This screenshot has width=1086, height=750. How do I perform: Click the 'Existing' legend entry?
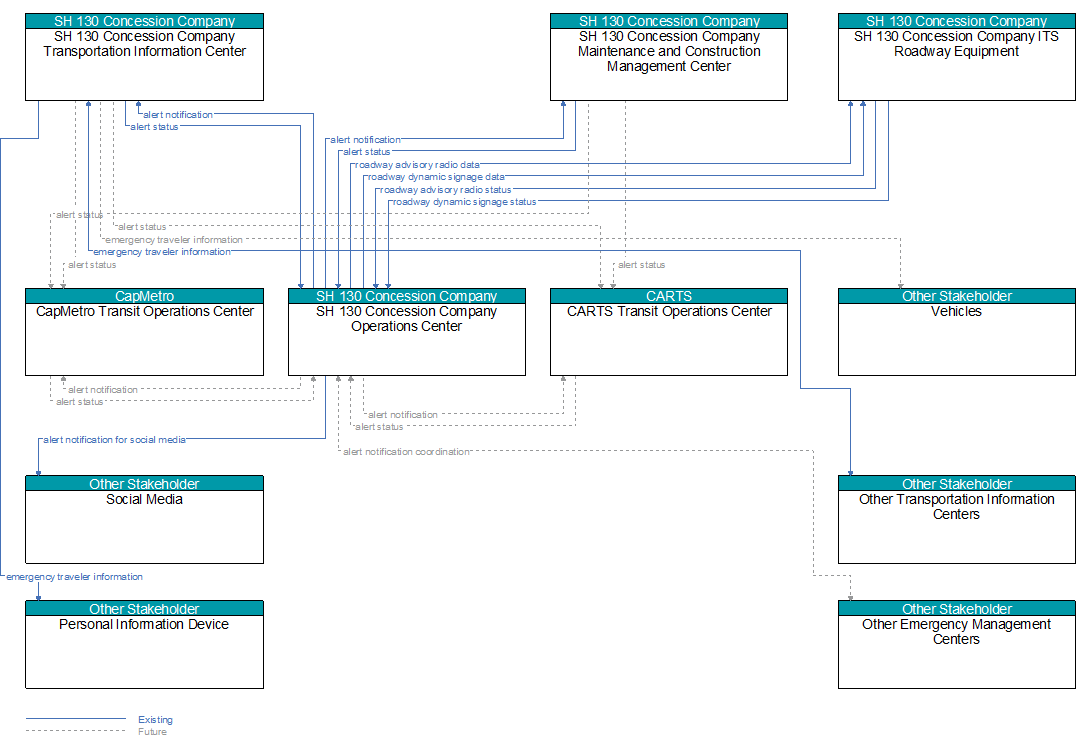[x=155, y=720]
